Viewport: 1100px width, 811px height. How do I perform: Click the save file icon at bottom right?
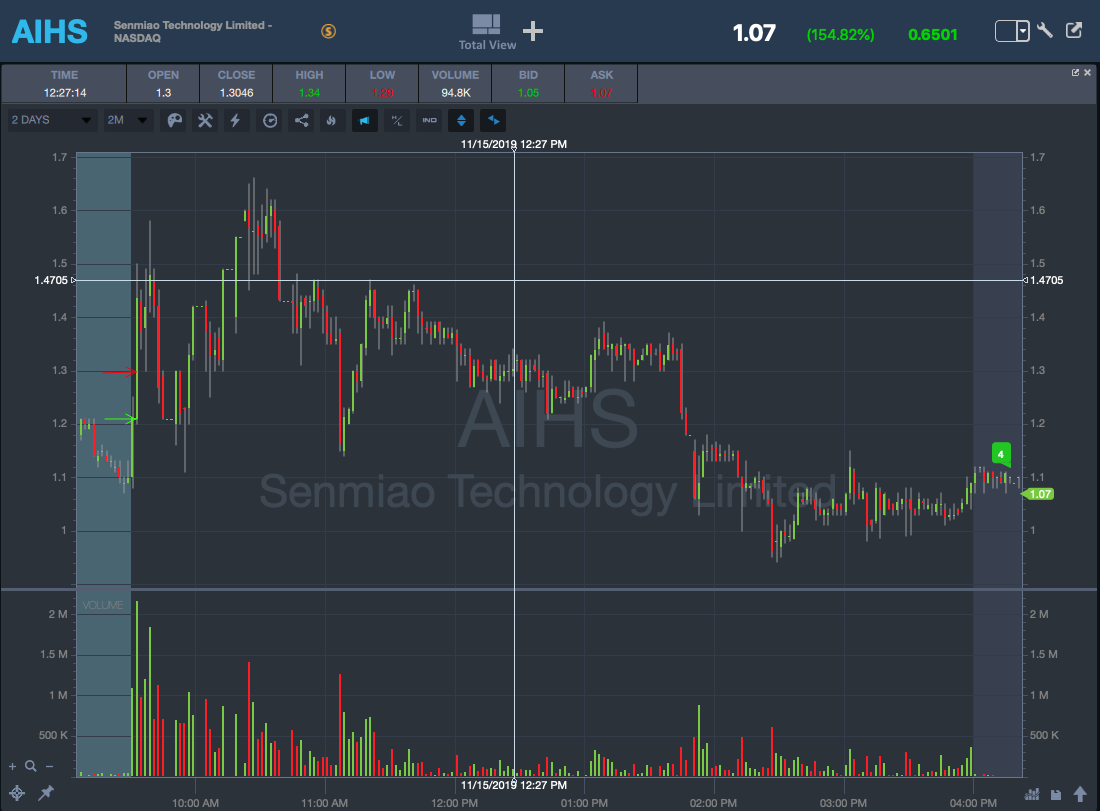[x=1056, y=795]
